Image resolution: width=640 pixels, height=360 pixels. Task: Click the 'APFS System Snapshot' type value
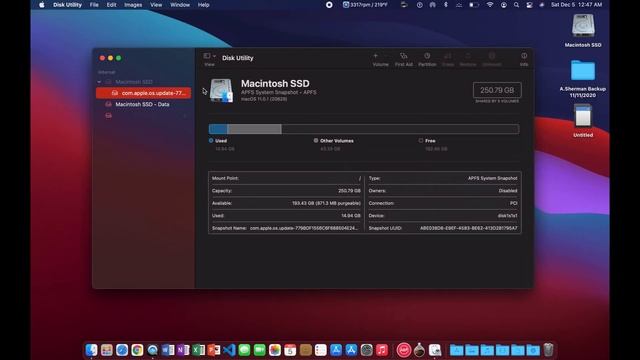(x=493, y=178)
